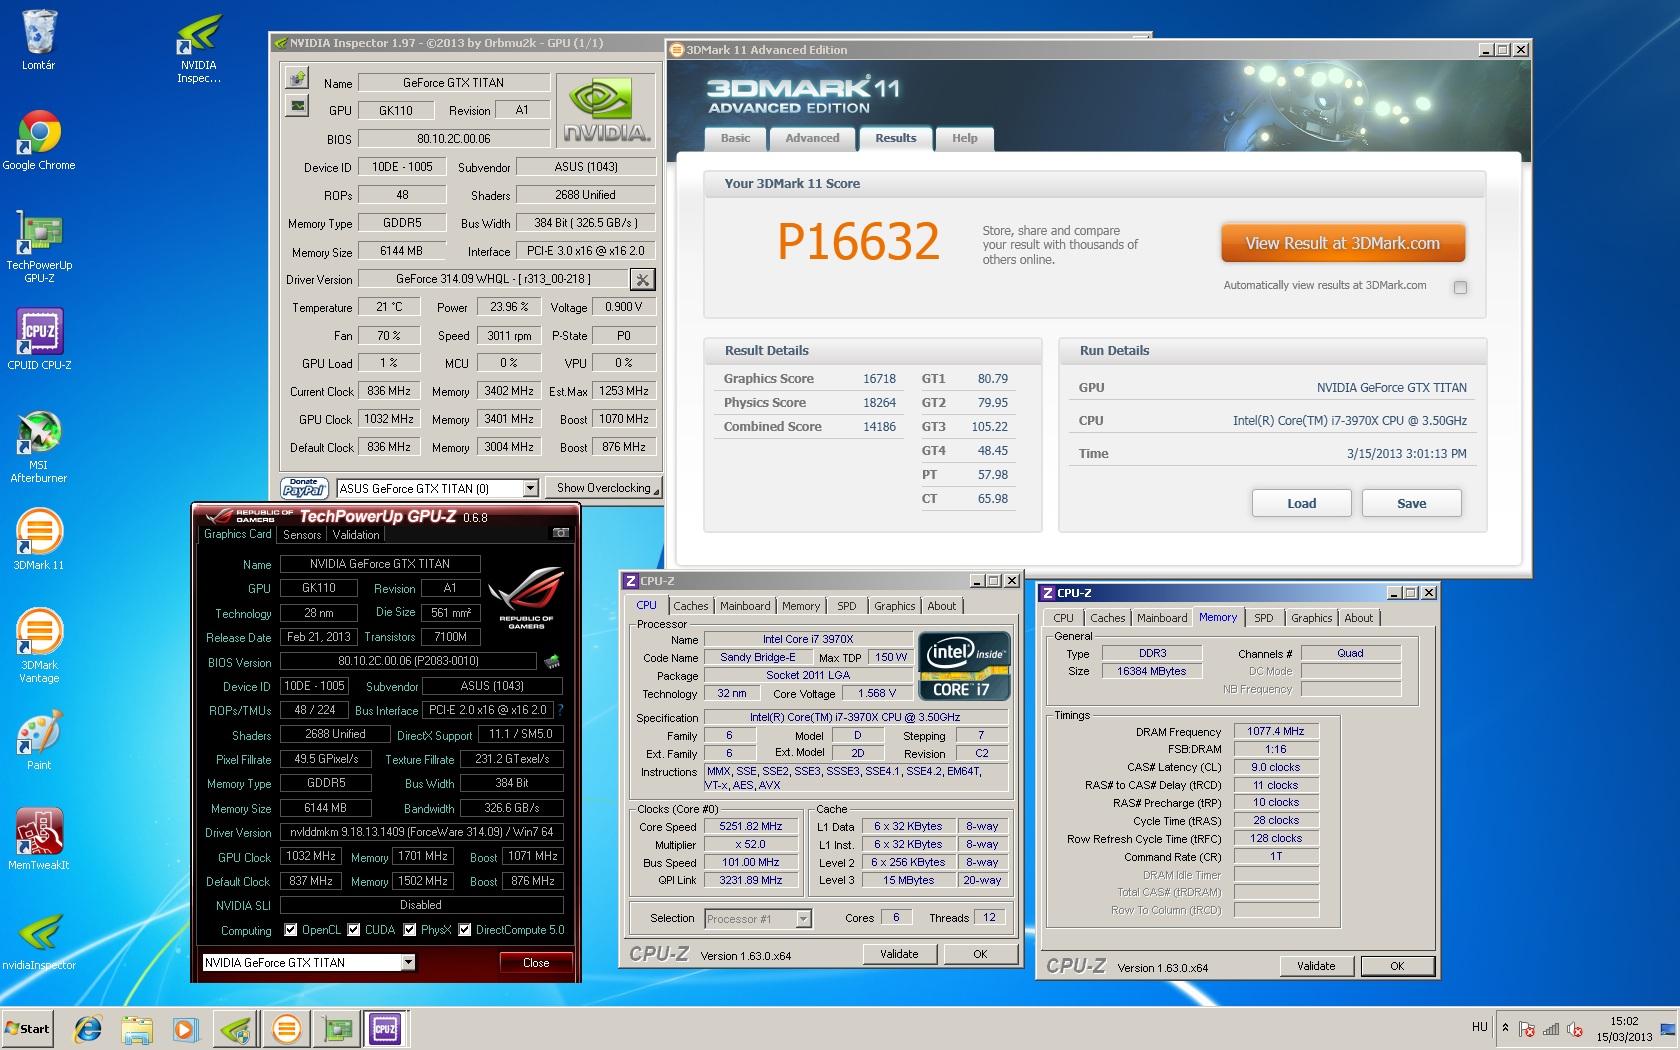Open the 3DMark 11 desktop shortcut
The image size is (1680, 1050).
(x=39, y=540)
